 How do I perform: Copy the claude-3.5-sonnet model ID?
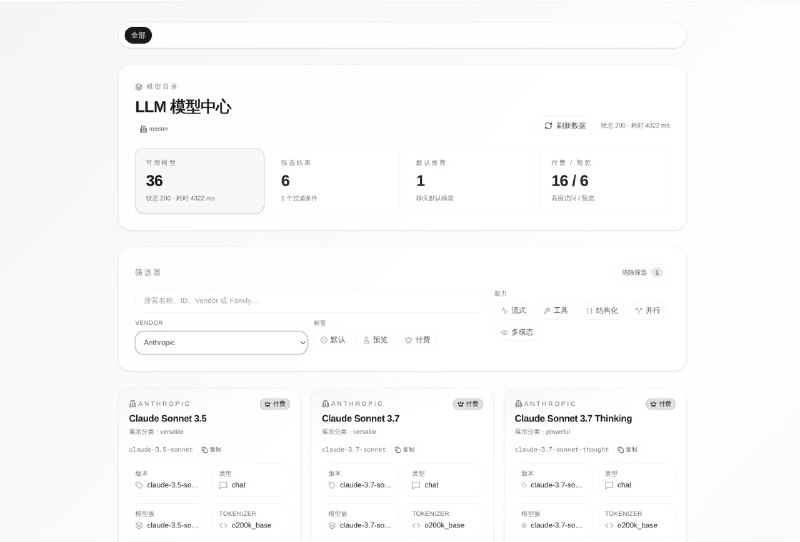pyautogui.click(x=211, y=450)
